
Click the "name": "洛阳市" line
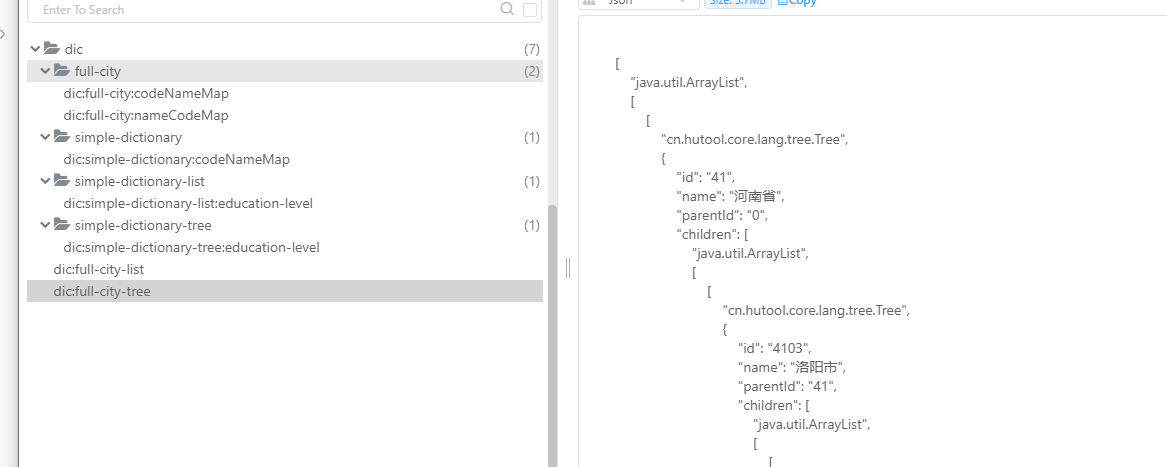(793, 367)
